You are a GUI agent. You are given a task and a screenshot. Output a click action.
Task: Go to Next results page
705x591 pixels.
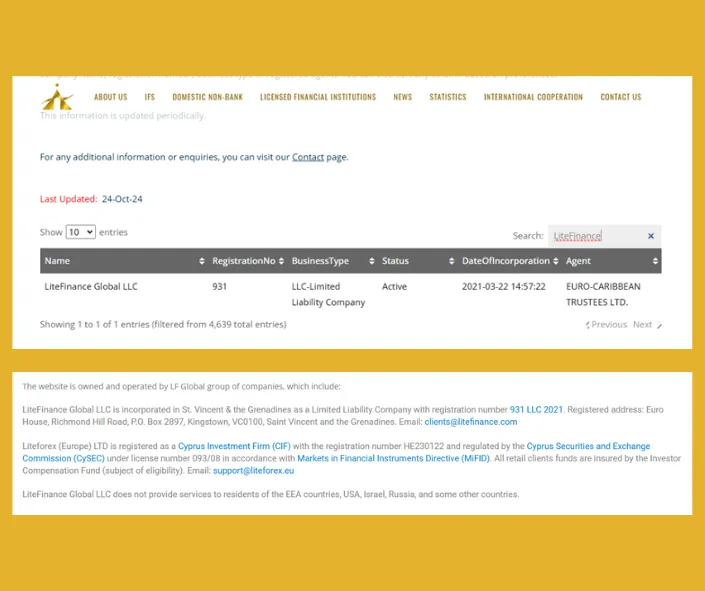[647, 325]
